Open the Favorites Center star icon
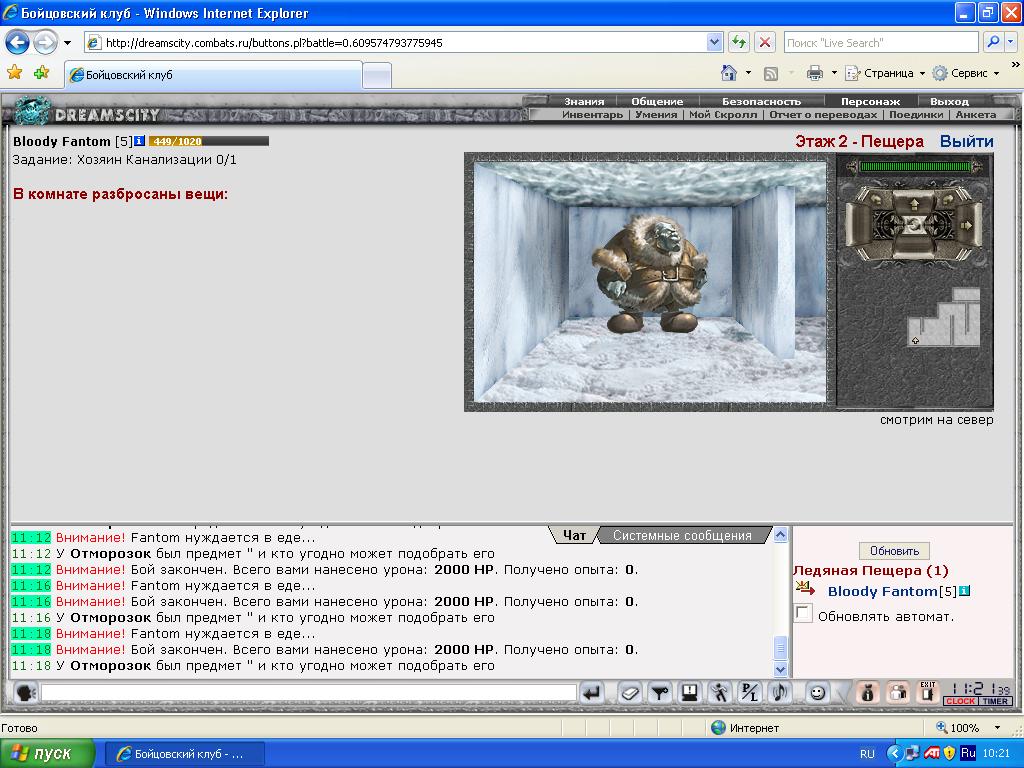 pyautogui.click(x=14, y=72)
